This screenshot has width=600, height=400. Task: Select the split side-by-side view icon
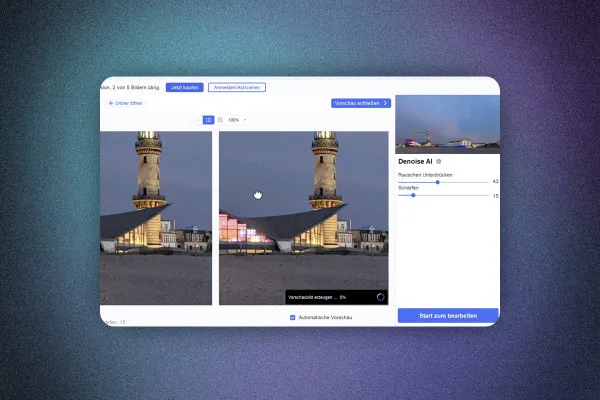[x=208, y=120]
